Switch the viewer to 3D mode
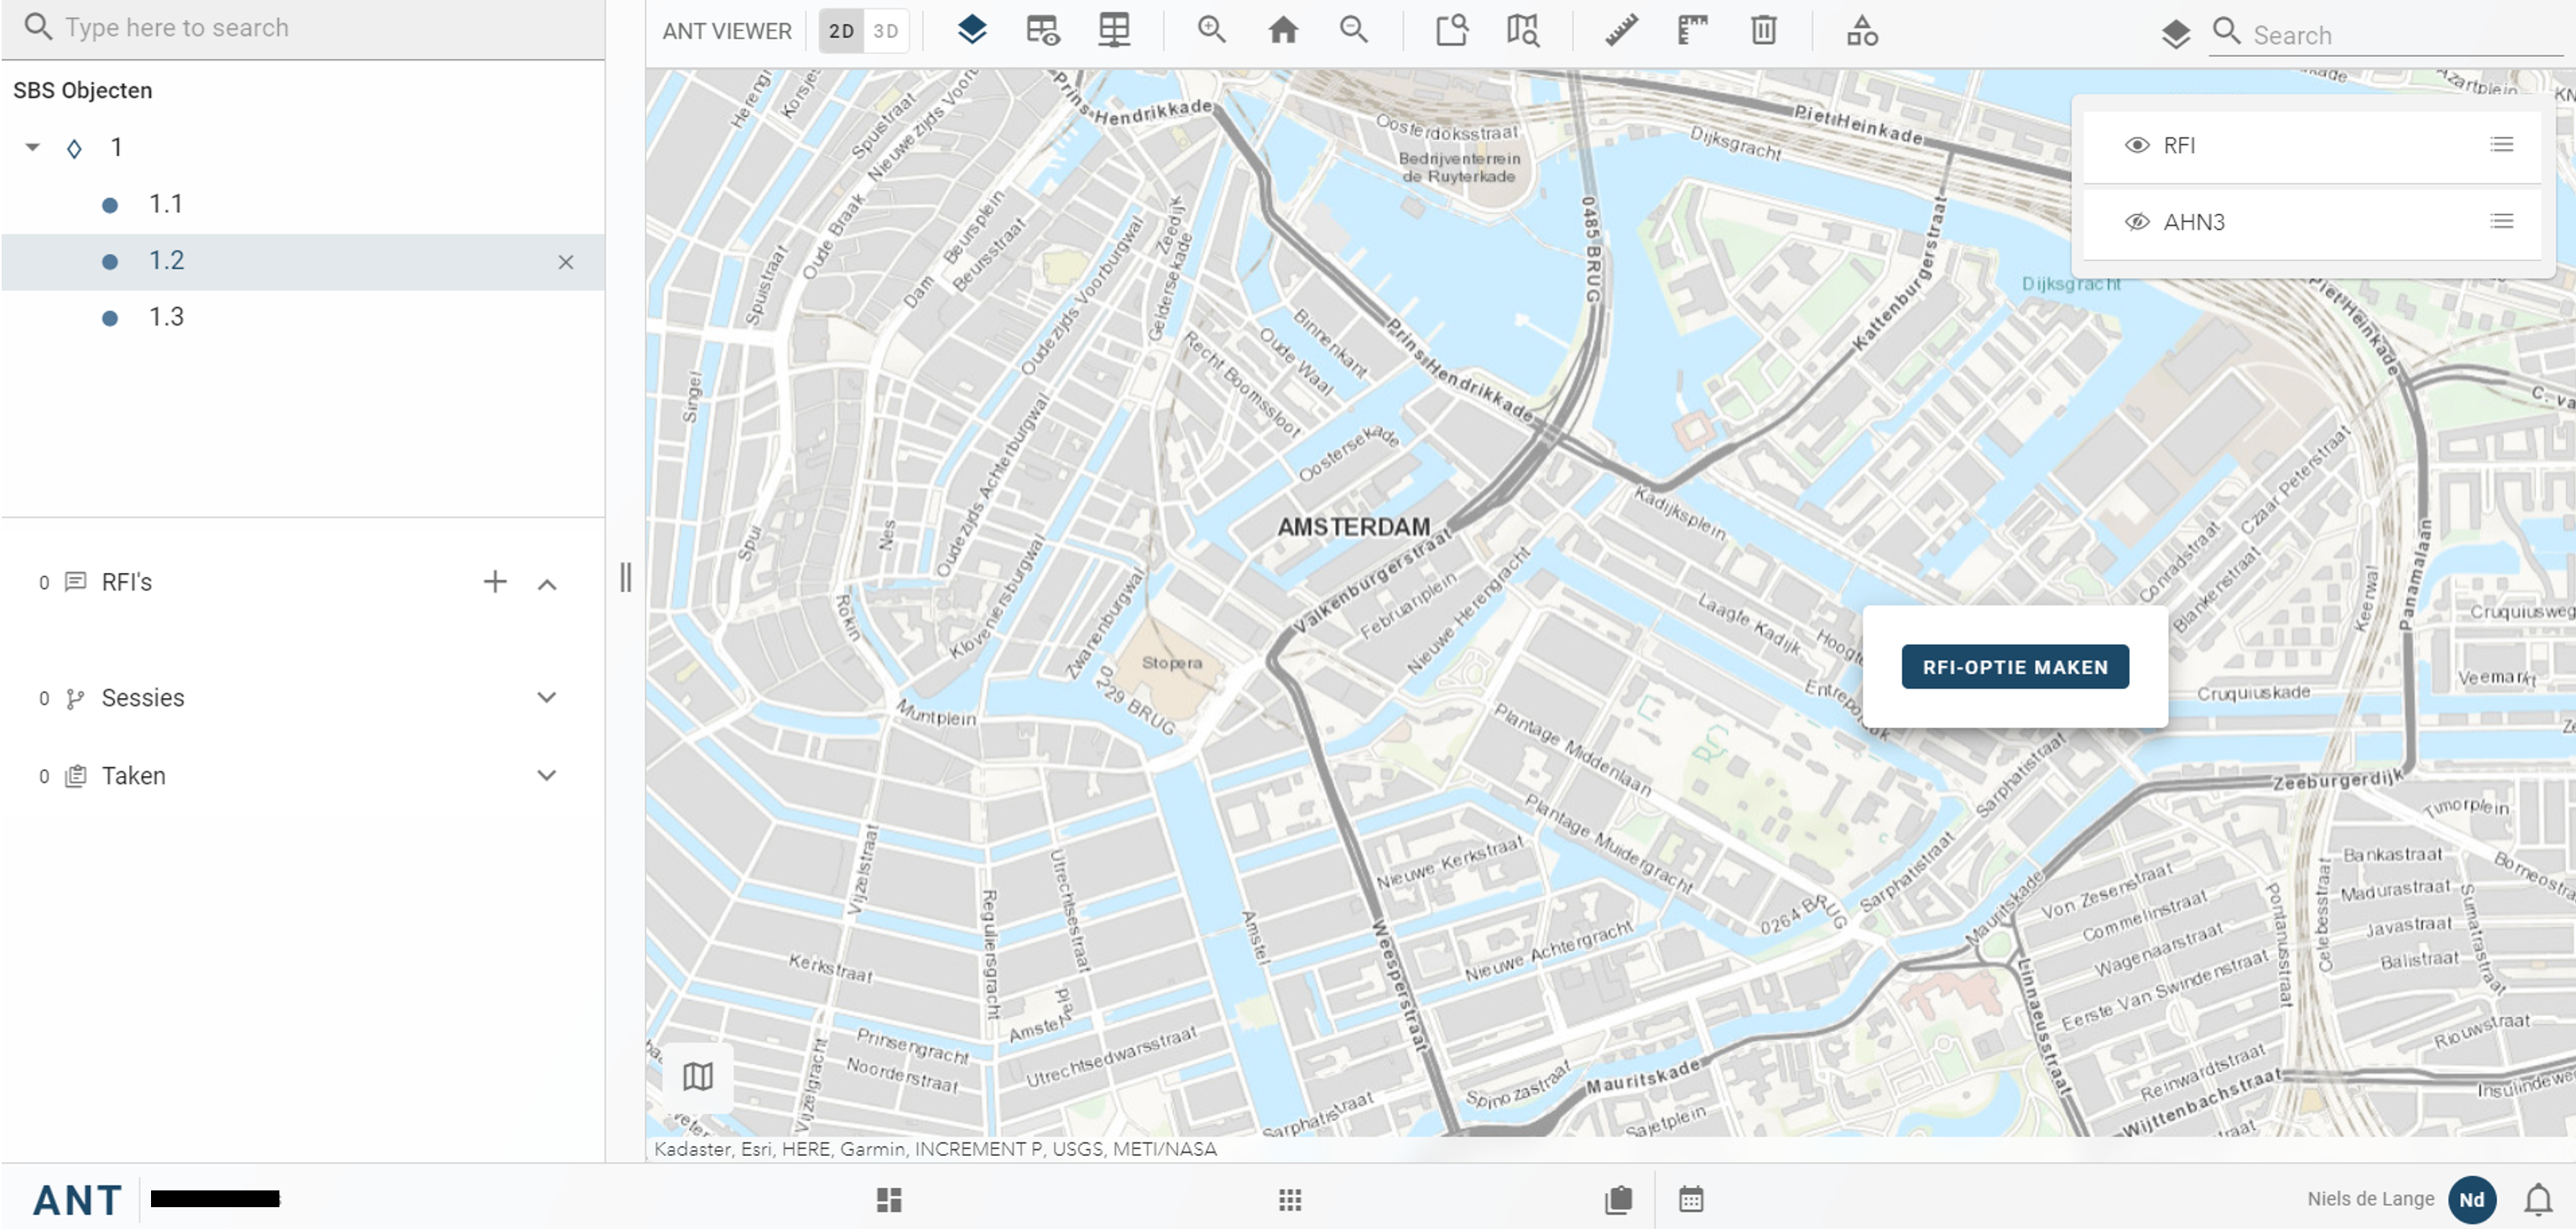 885,31
